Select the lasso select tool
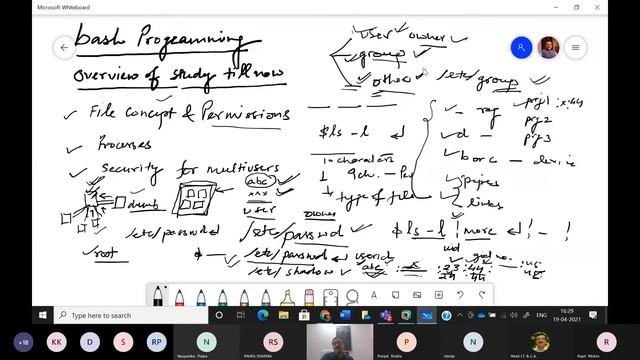This screenshot has width=640, height=360. tap(352, 296)
